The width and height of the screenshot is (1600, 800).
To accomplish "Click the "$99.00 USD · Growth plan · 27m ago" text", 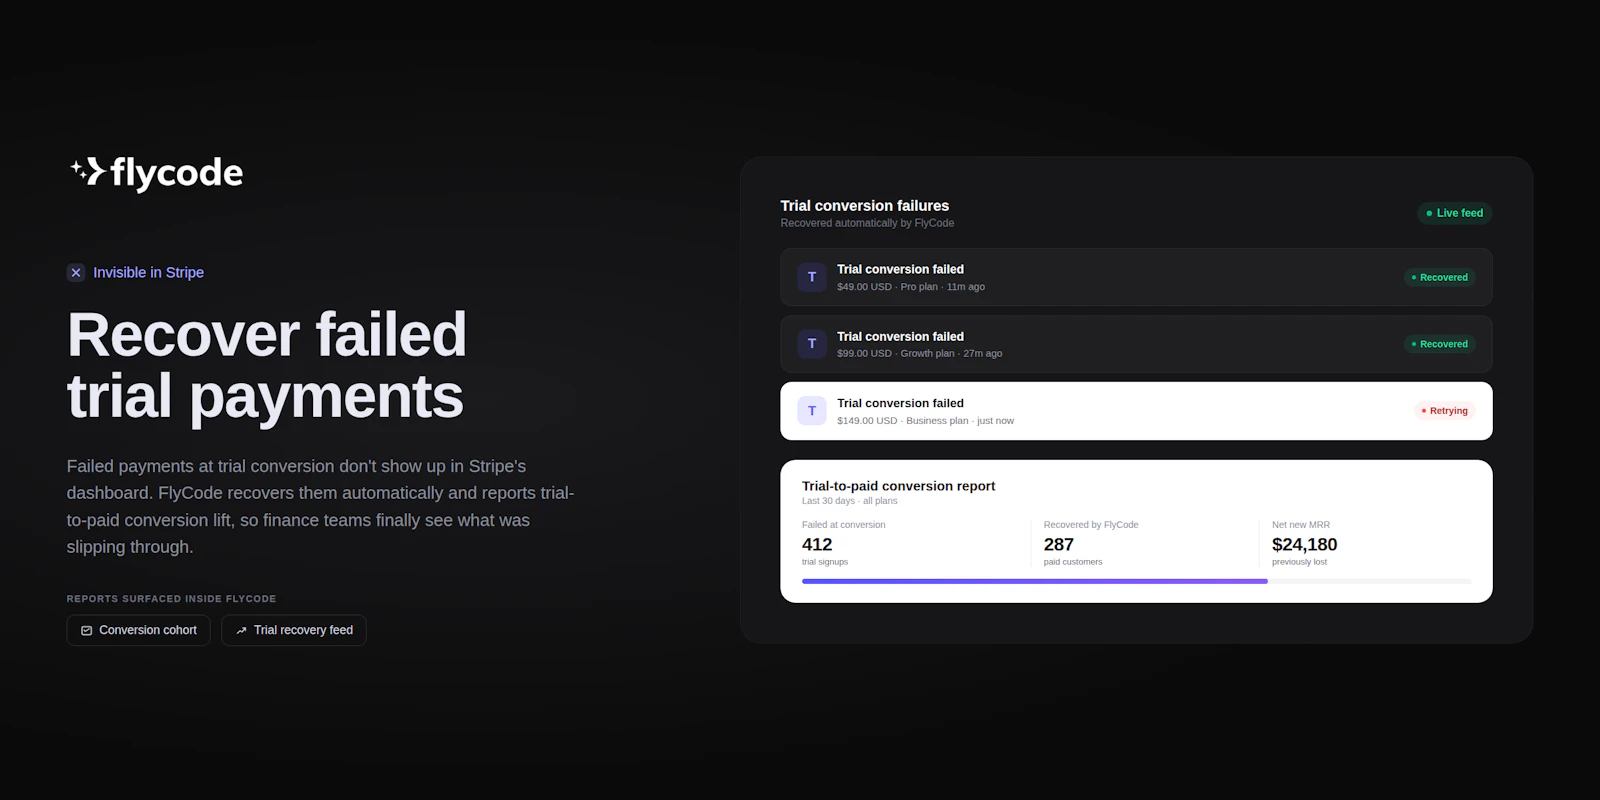I will coord(919,353).
